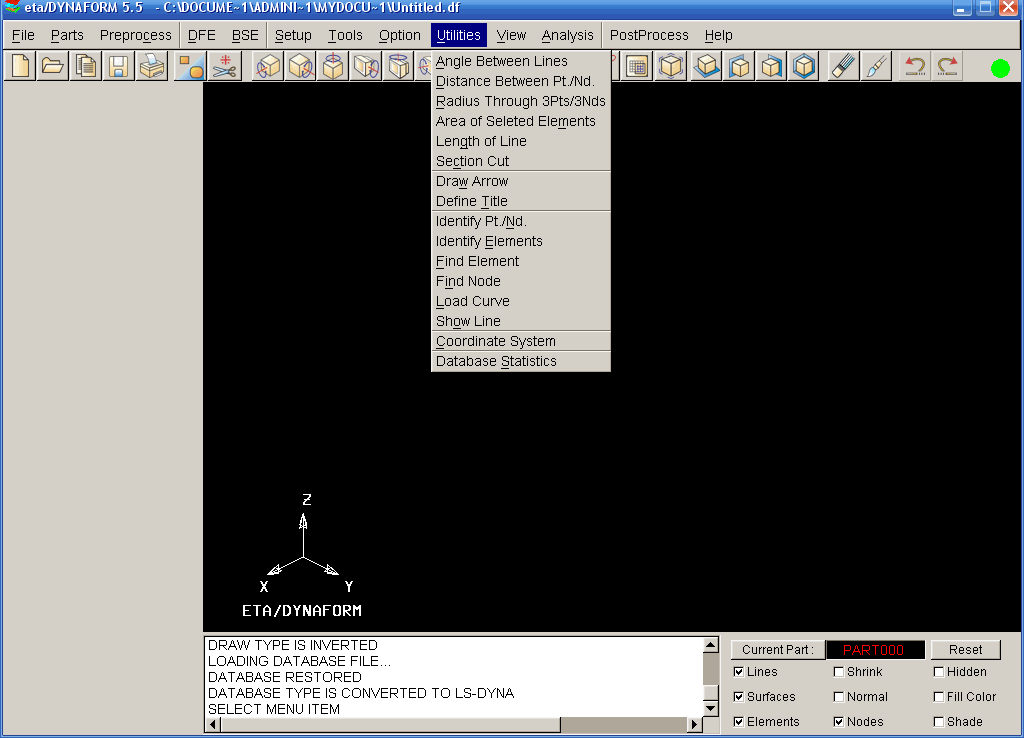Click the square-and-circle part on/off icon

191,66
